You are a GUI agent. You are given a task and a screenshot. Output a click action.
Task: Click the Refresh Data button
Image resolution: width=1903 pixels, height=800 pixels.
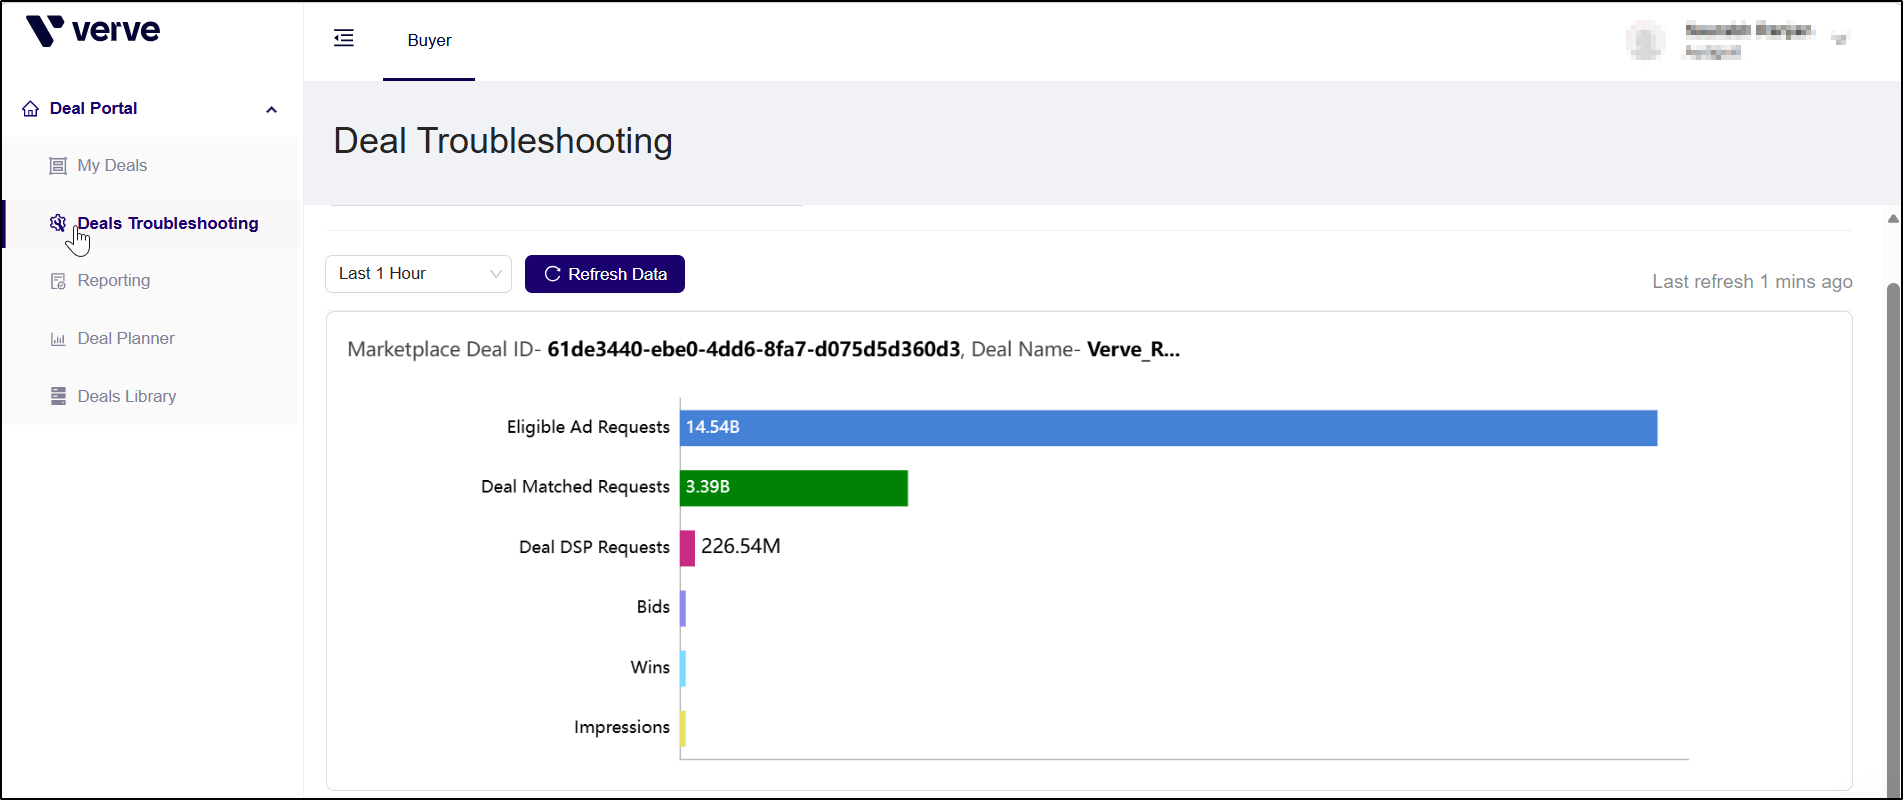click(605, 274)
